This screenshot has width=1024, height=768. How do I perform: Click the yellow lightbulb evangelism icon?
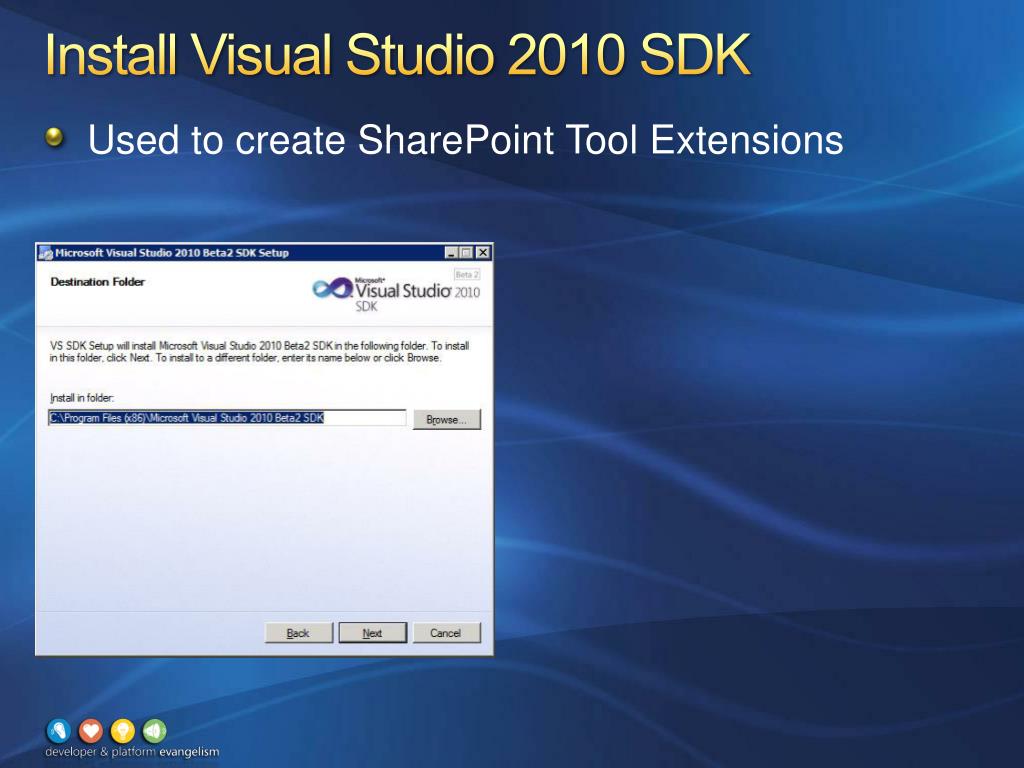click(123, 731)
